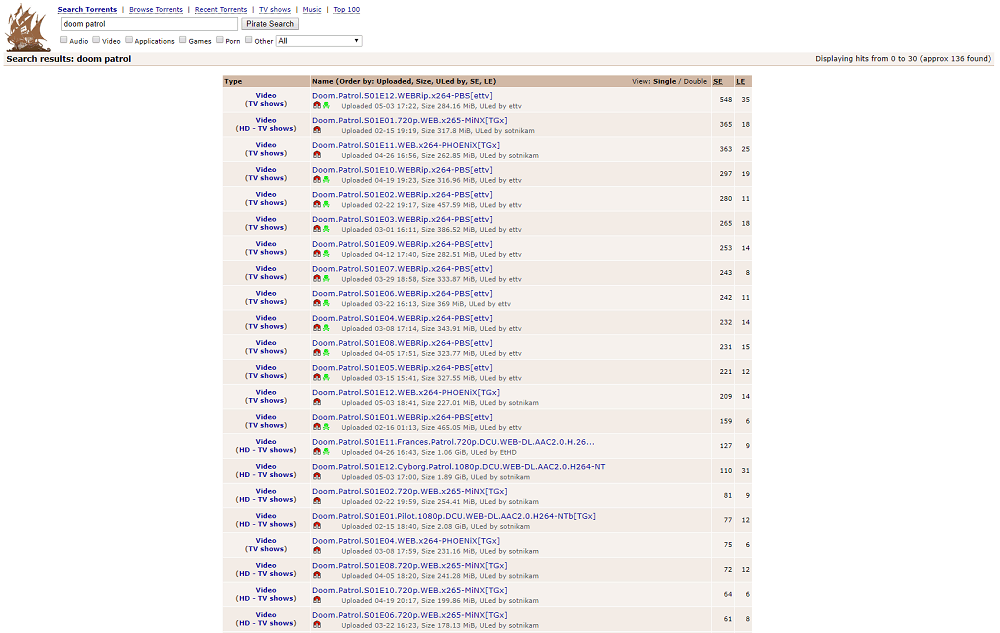Click magnet icon for Doom.Patrol.S01E12.WEBRip.x264-PBS[ettv]

pyautogui.click(x=317, y=106)
